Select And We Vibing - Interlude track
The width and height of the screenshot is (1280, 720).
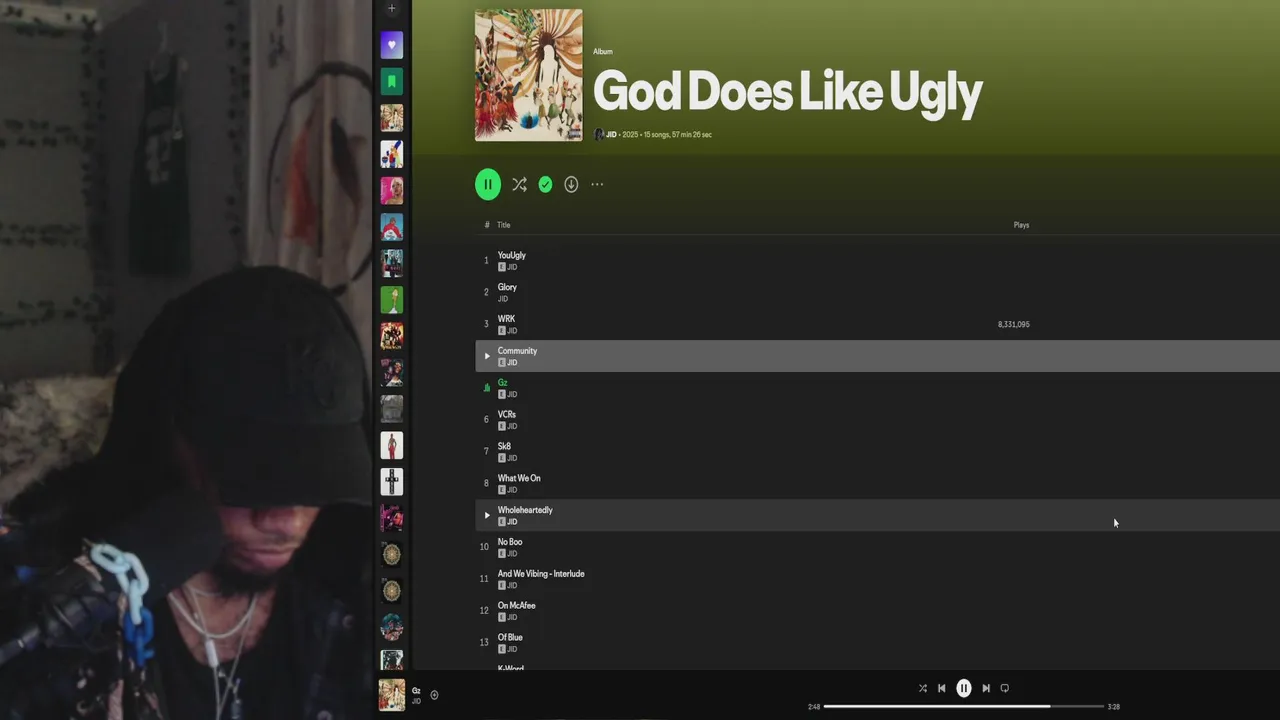[x=541, y=574]
